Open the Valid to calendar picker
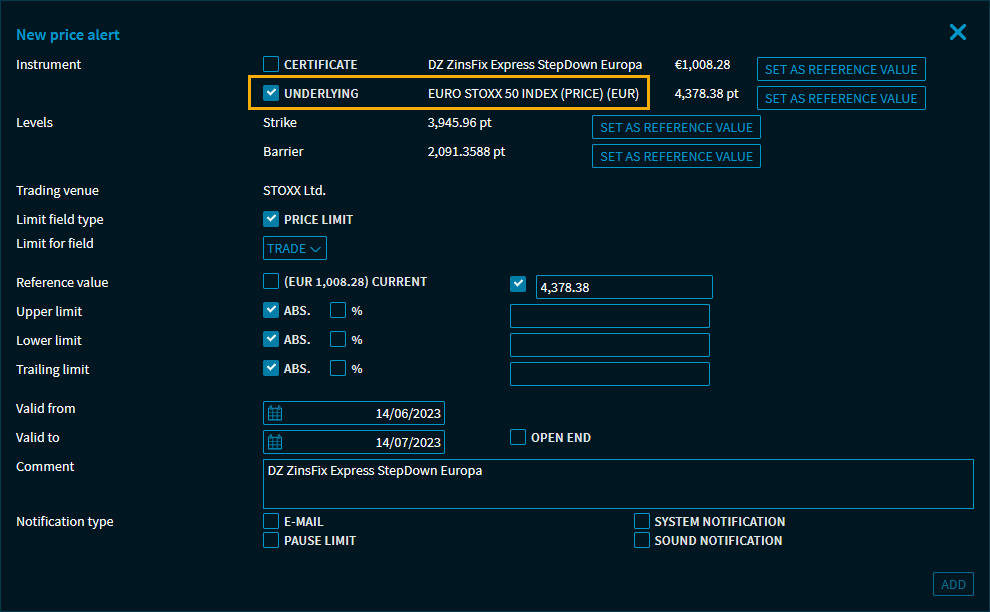The image size is (990, 612). [x=275, y=442]
